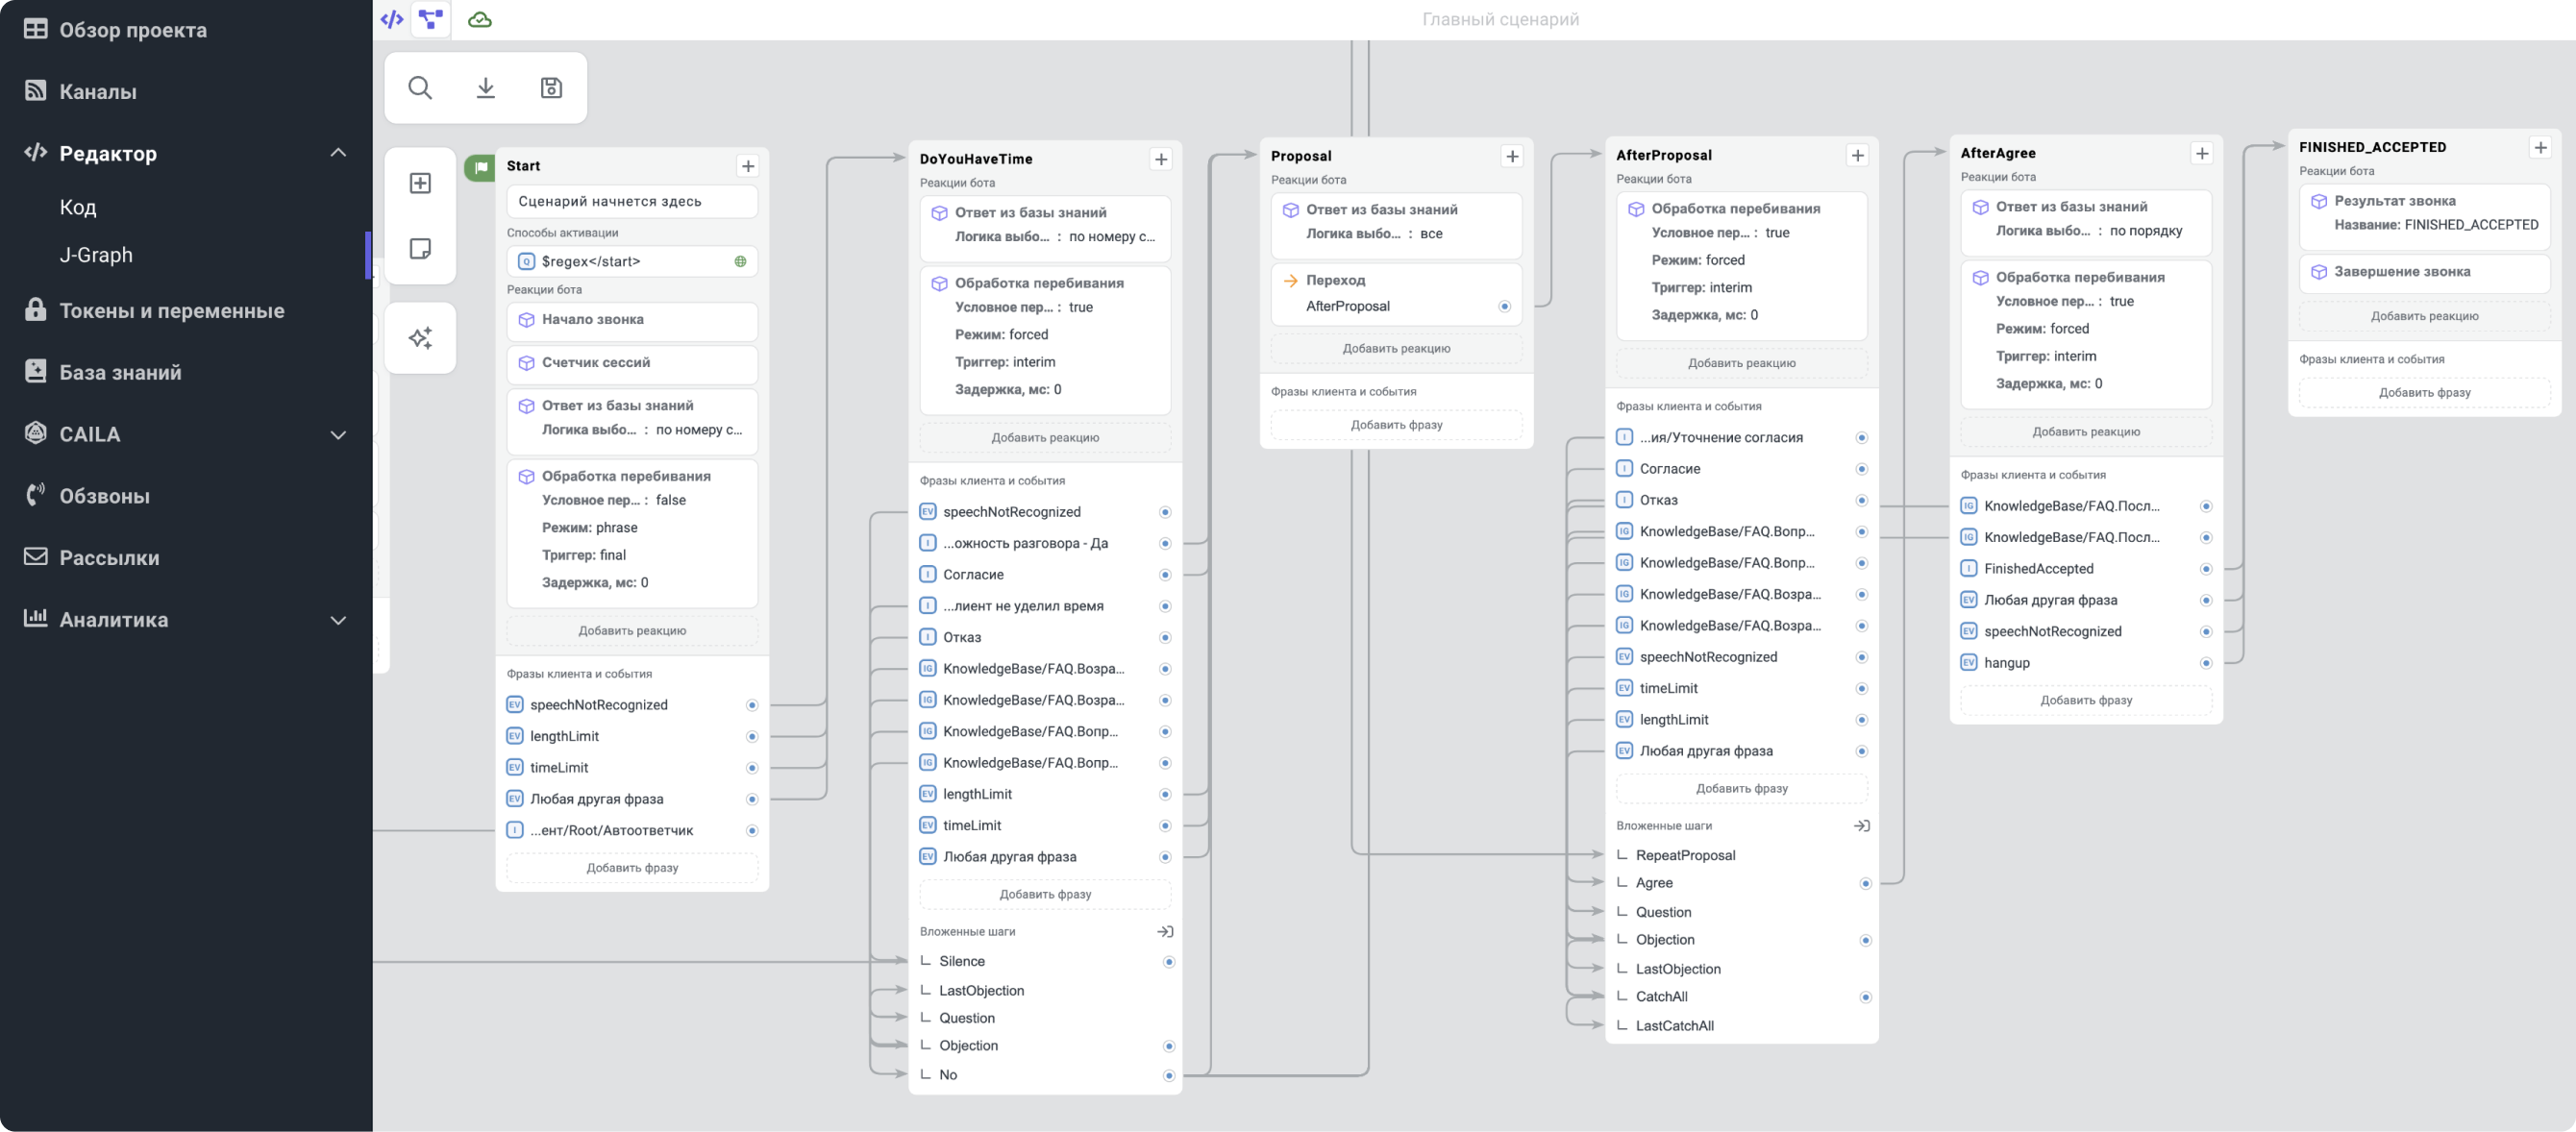Screen dimensions: 2576x1132
Task: Select Завершение звонка reaction in FINISHED_ACCEPTED
Action: pyautogui.click(x=2424, y=272)
